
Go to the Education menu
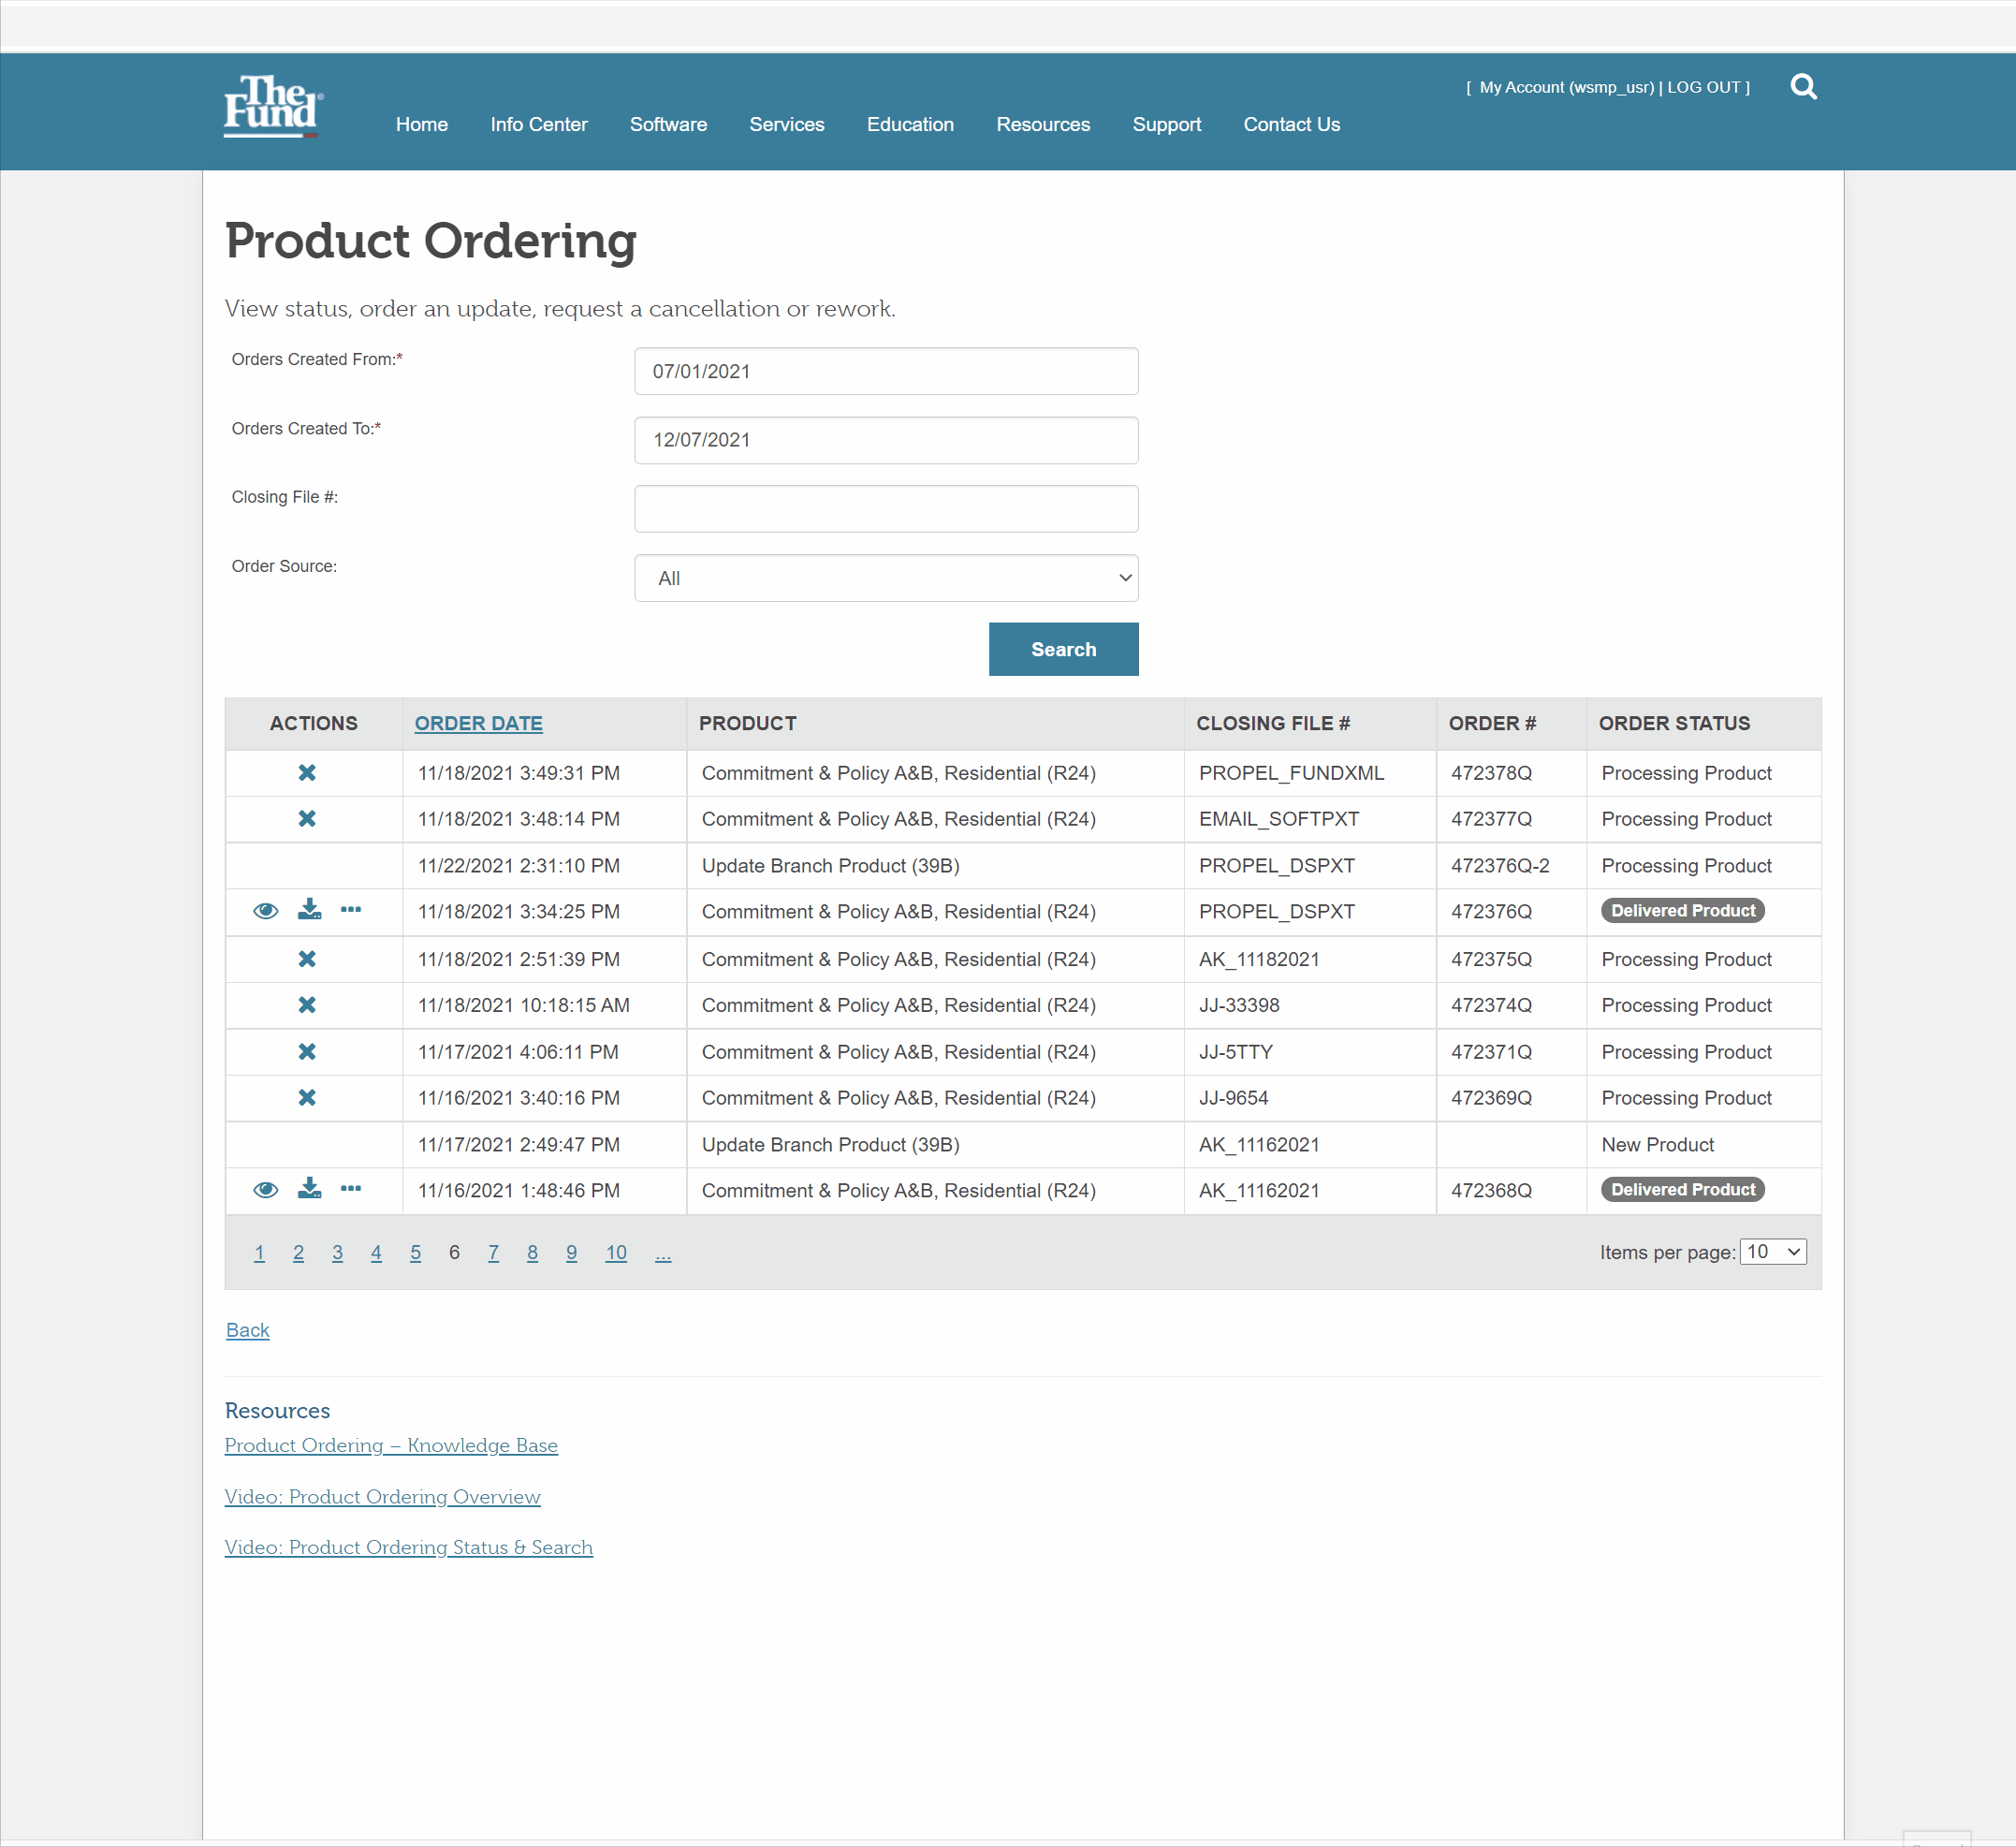[910, 125]
